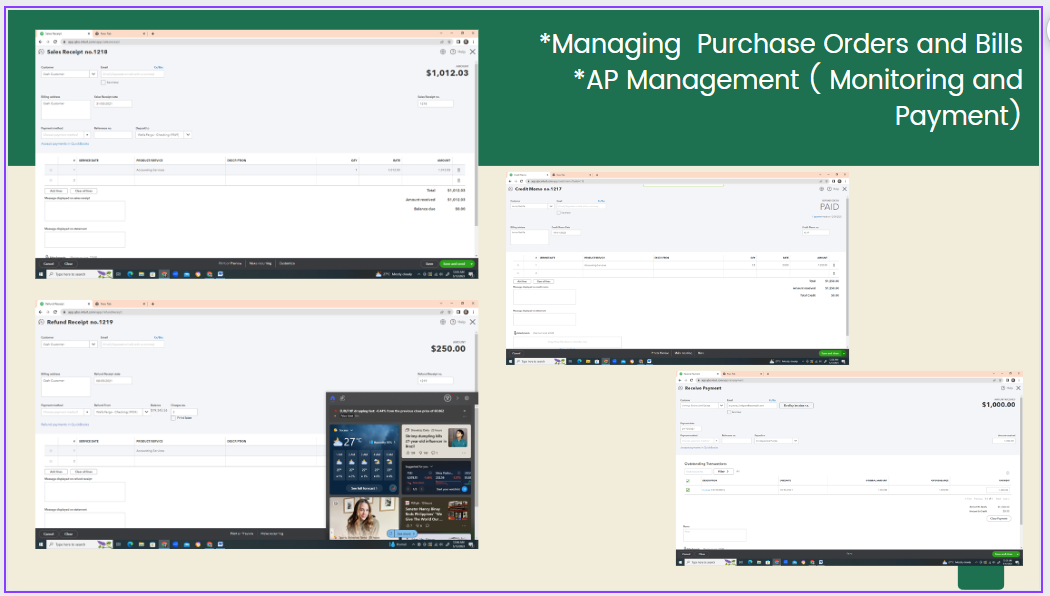This screenshot has width=1050, height=596.
Task: Open Save and send arrow menu in Sales Receipt
Action: 471,264
